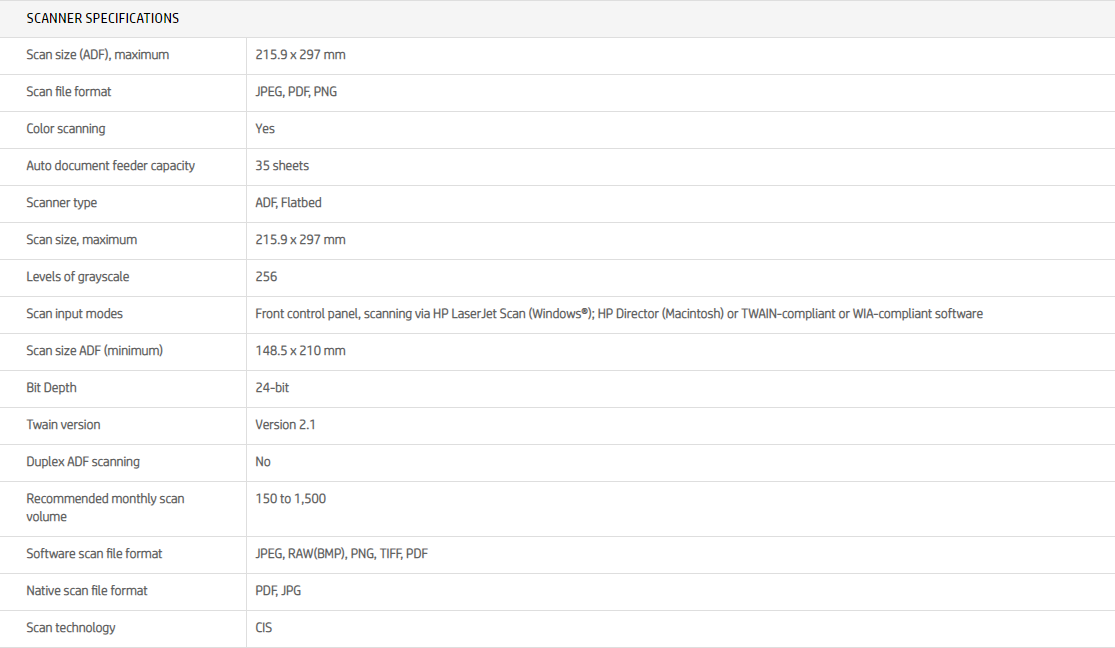
Task: Click the 'Levels of grayscale' label
Action: (78, 277)
